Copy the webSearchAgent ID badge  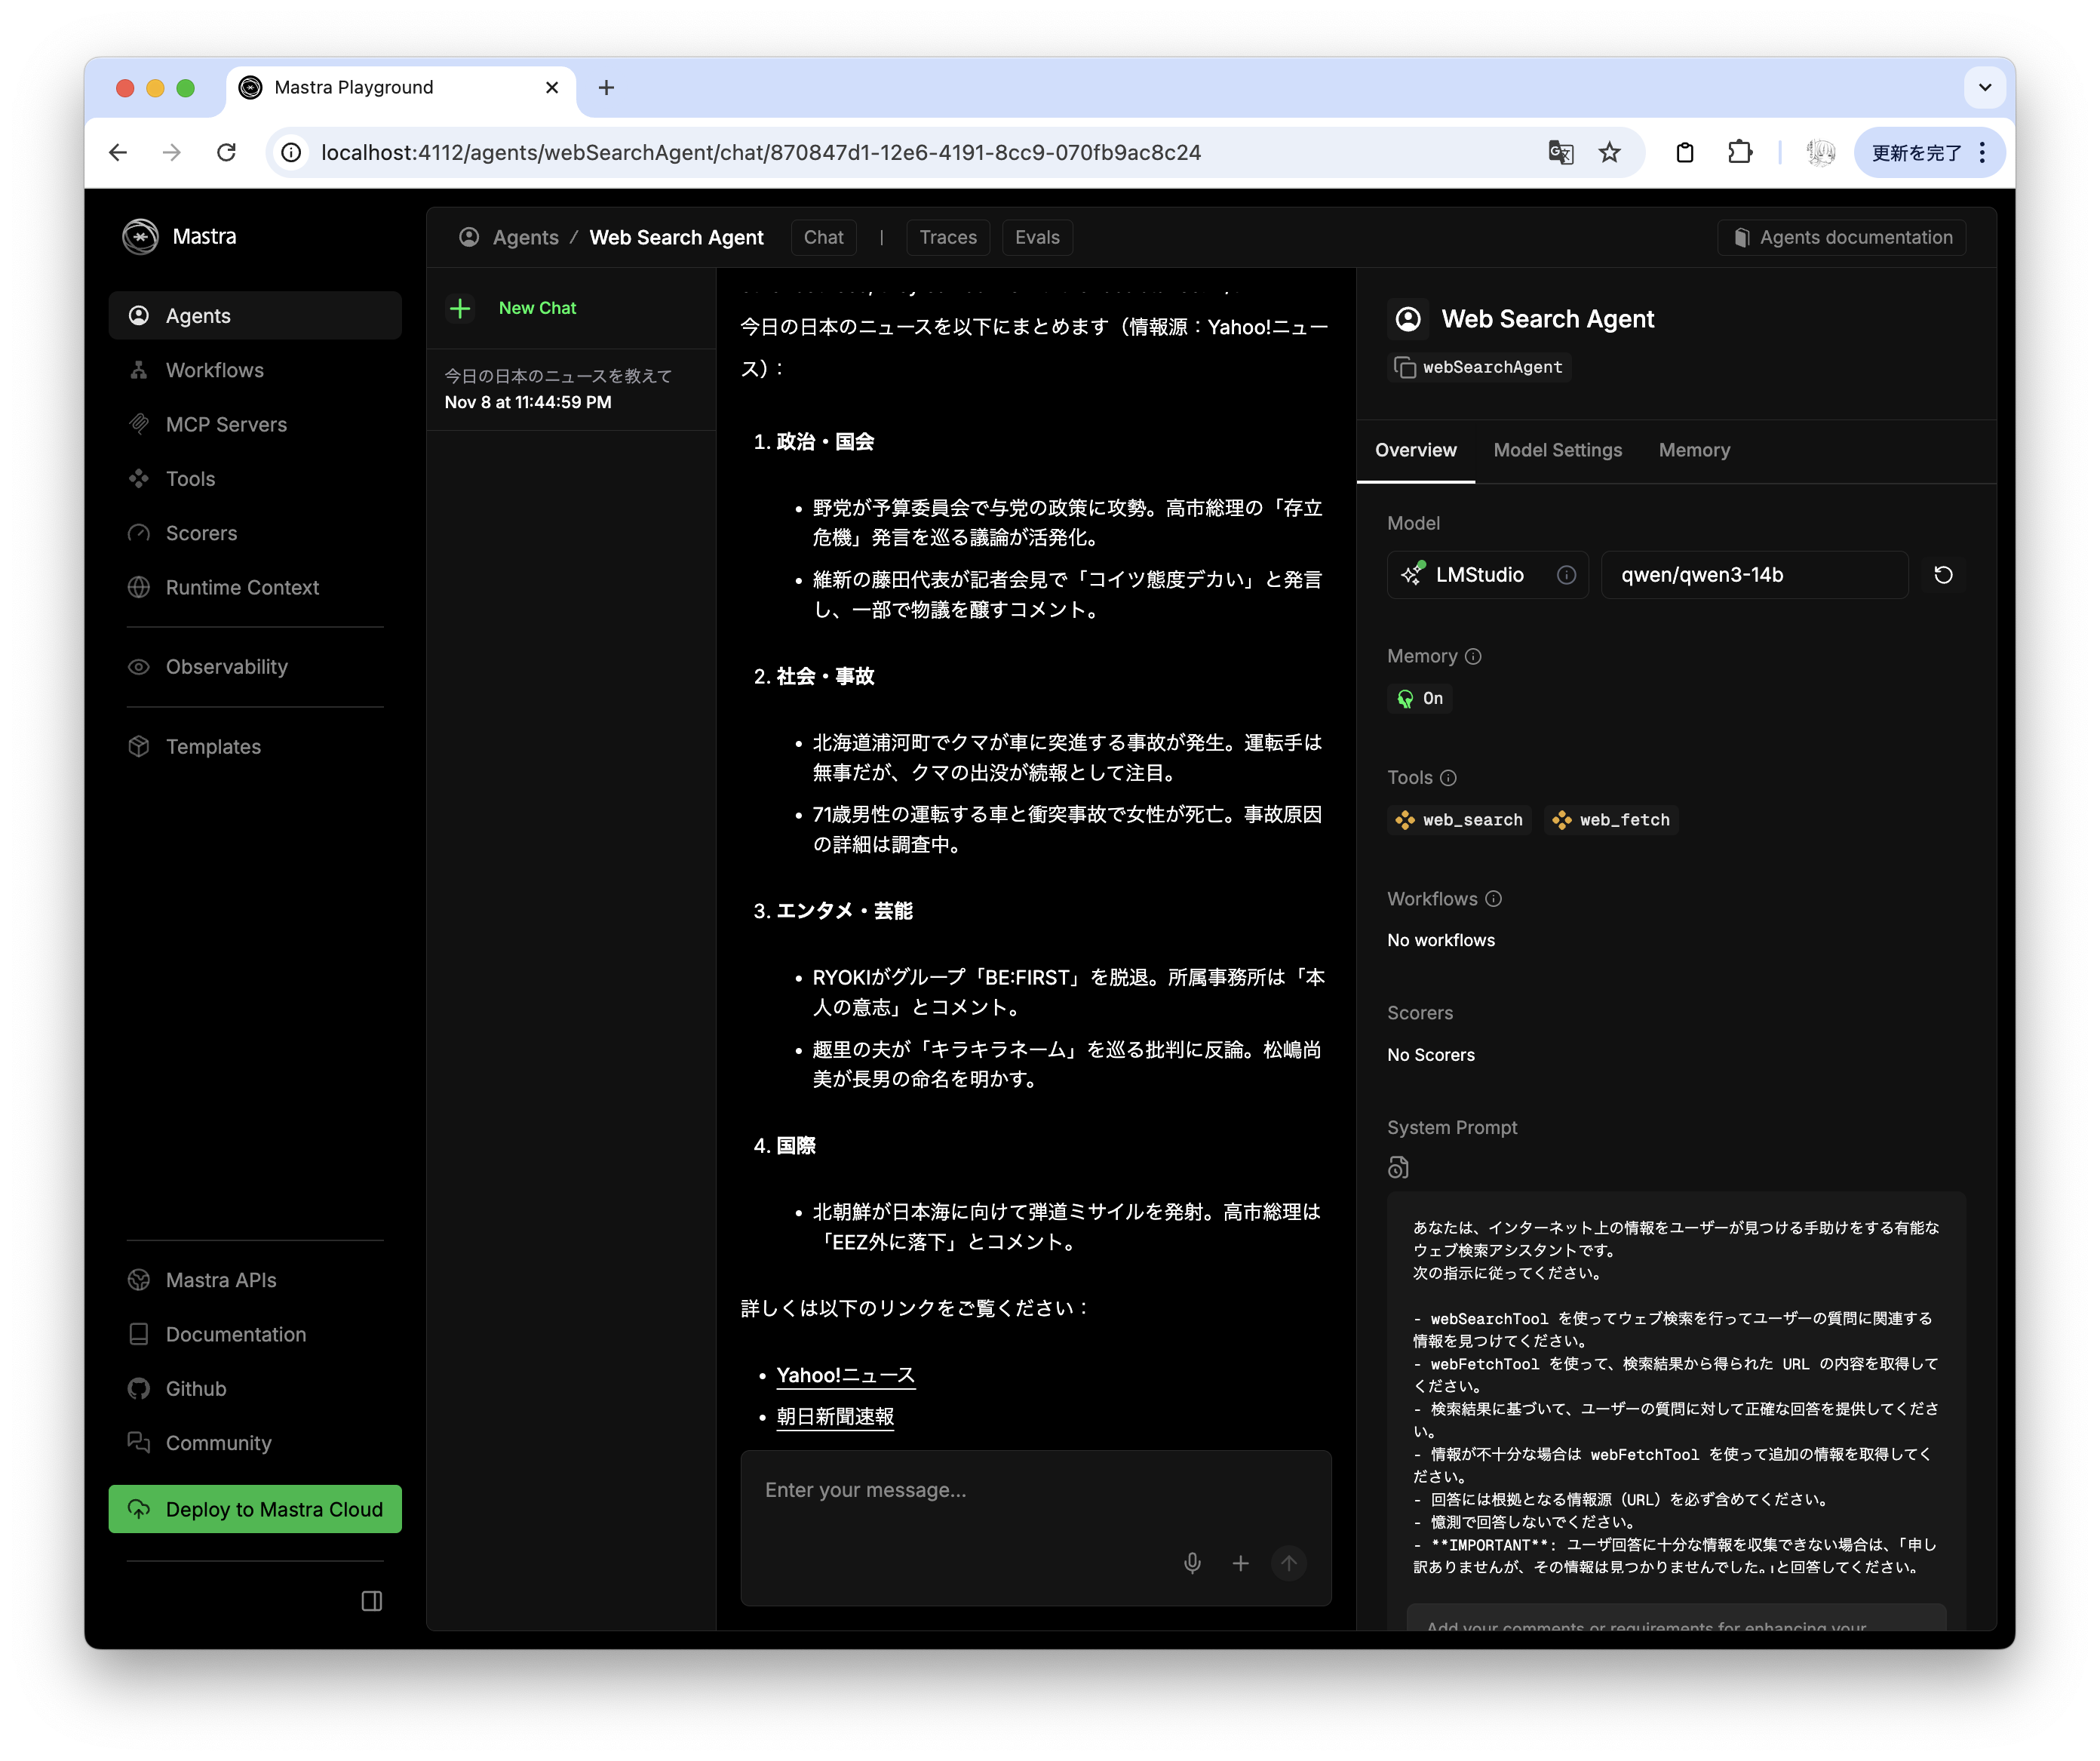[x=1478, y=367]
